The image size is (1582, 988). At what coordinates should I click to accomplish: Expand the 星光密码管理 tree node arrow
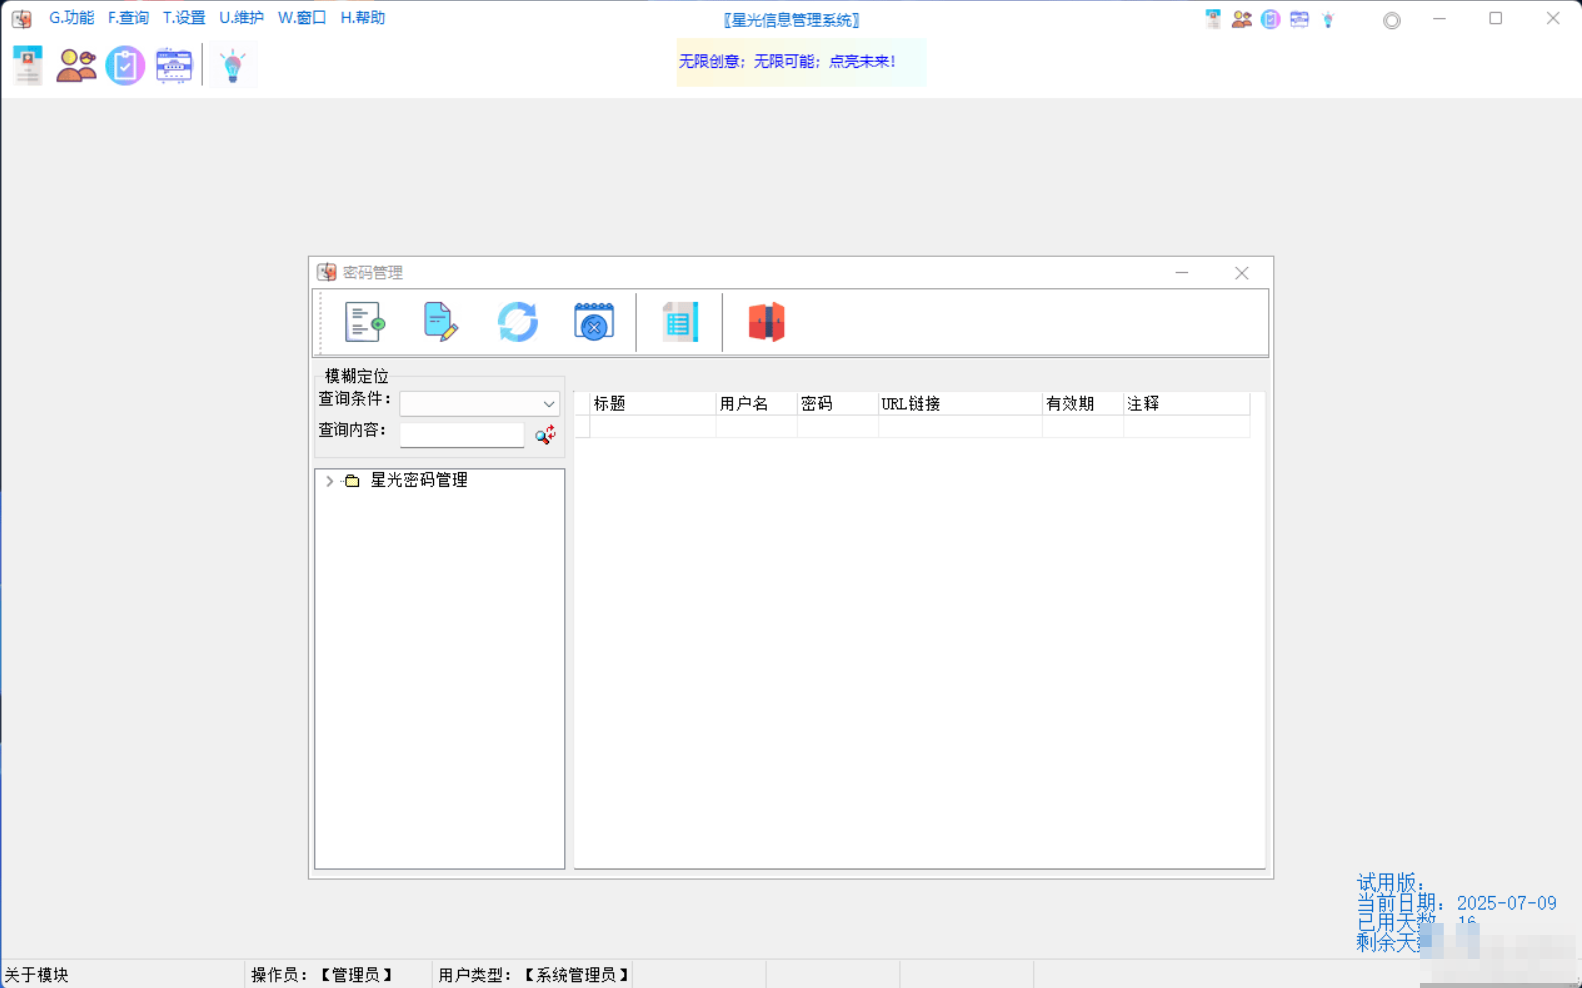point(329,481)
